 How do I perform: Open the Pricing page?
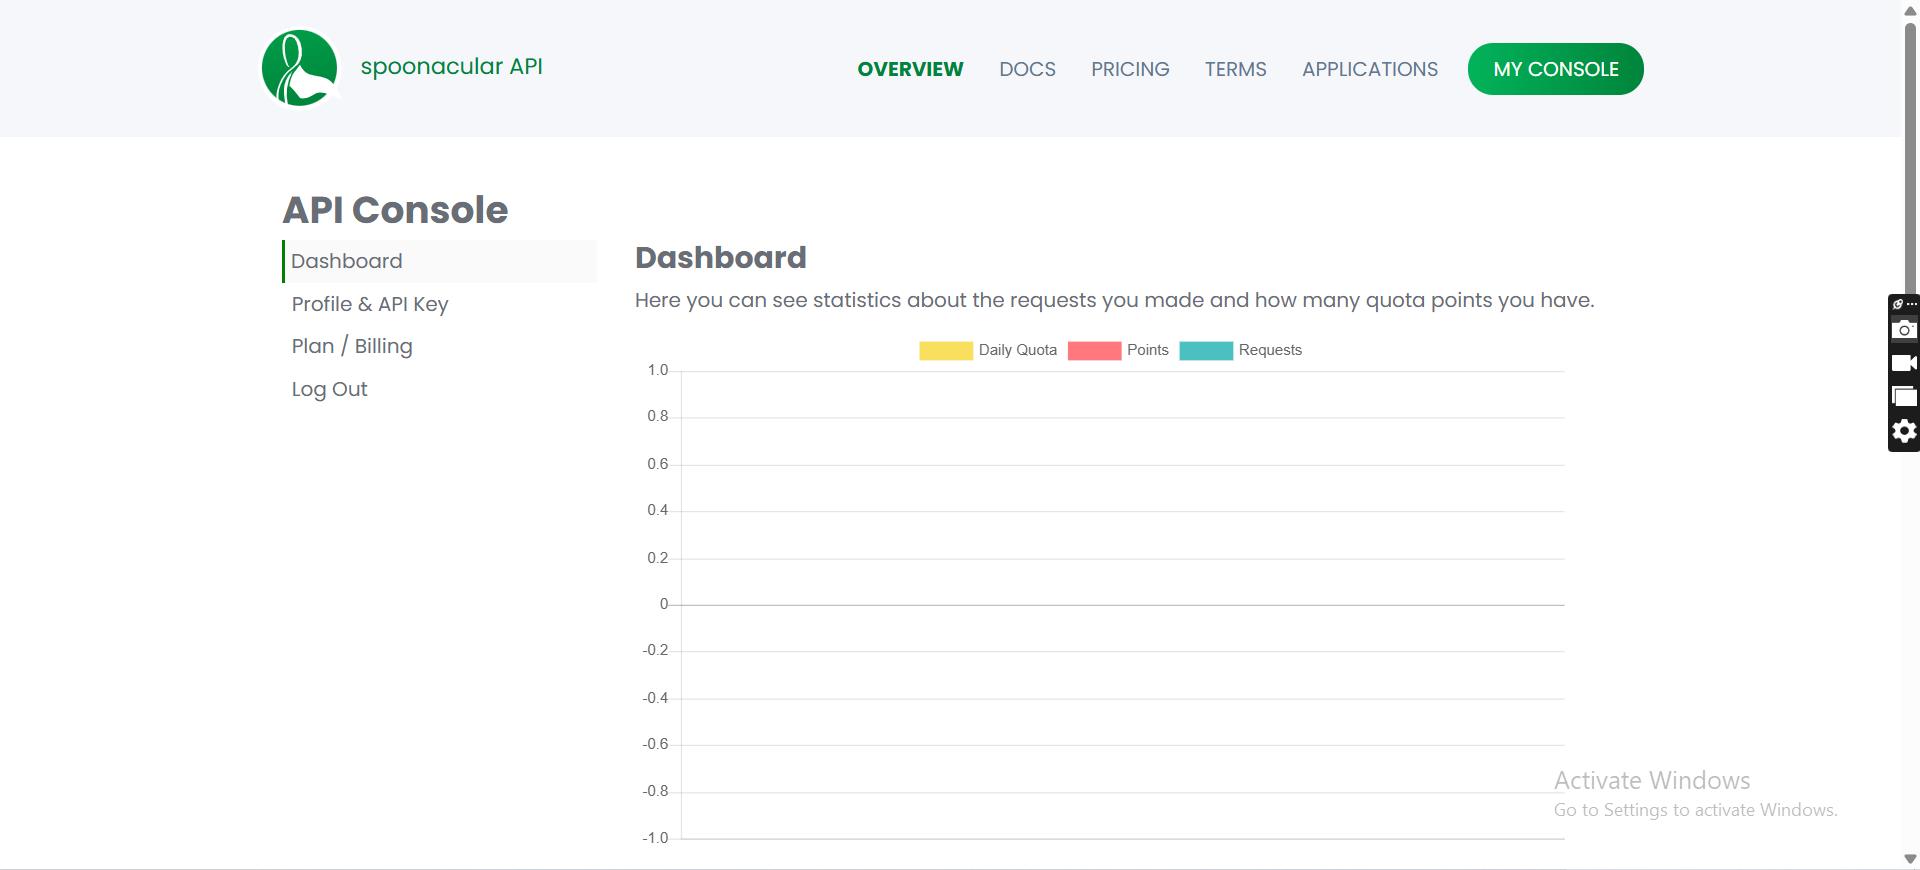[x=1130, y=69]
